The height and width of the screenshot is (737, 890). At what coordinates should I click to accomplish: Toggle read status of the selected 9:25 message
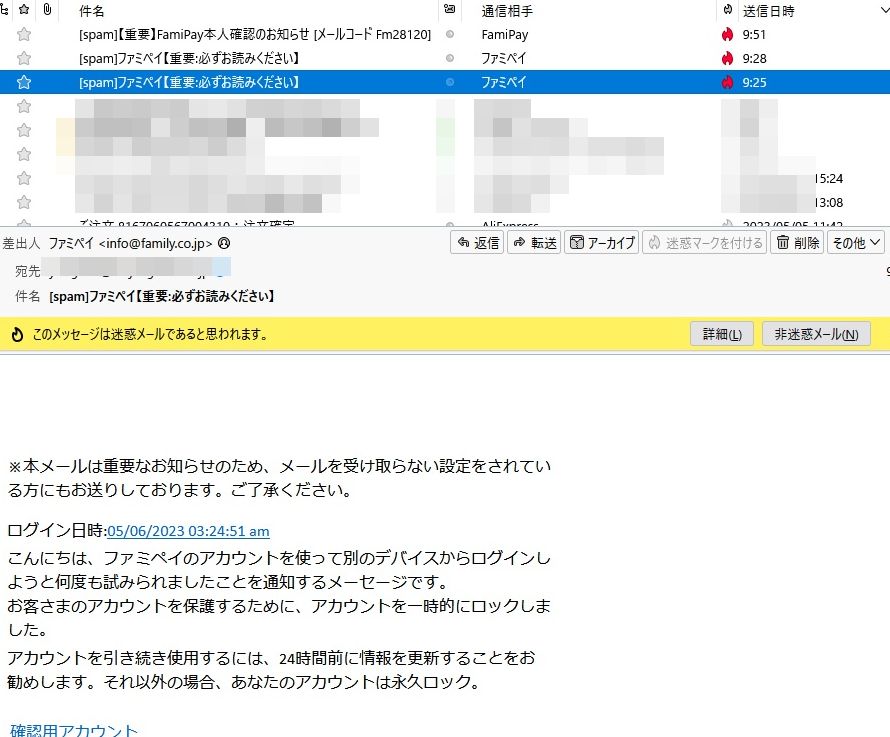tap(450, 82)
